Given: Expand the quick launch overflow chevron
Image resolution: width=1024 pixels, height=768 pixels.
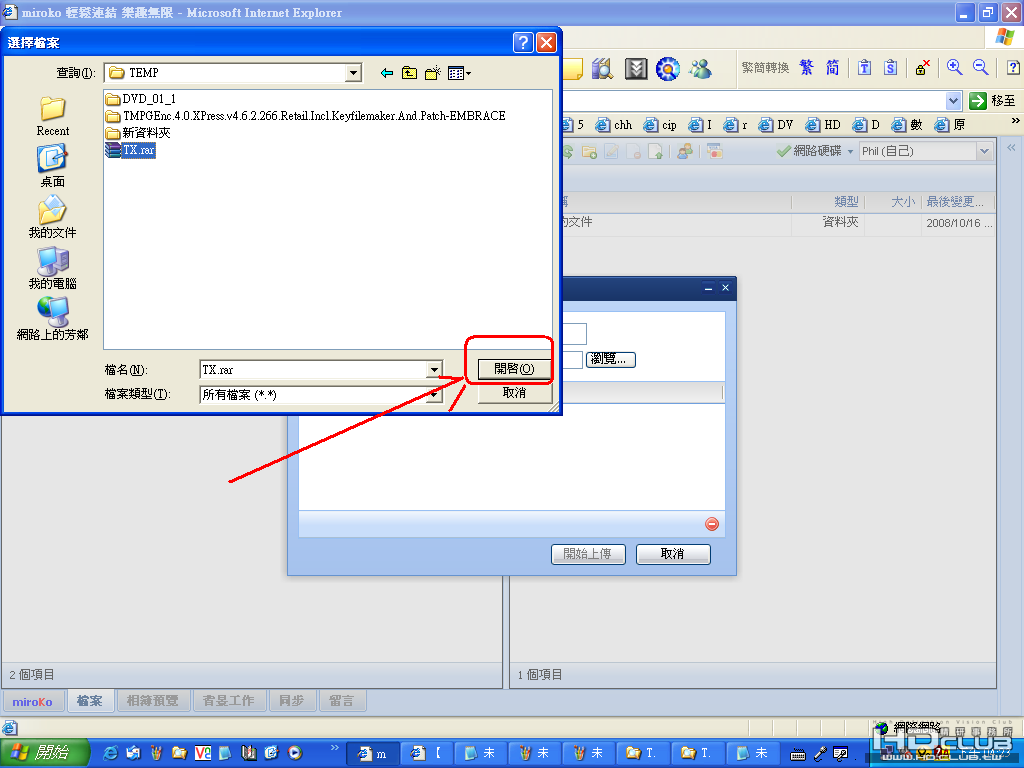Looking at the screenshot, I should [x=335, y=748].
